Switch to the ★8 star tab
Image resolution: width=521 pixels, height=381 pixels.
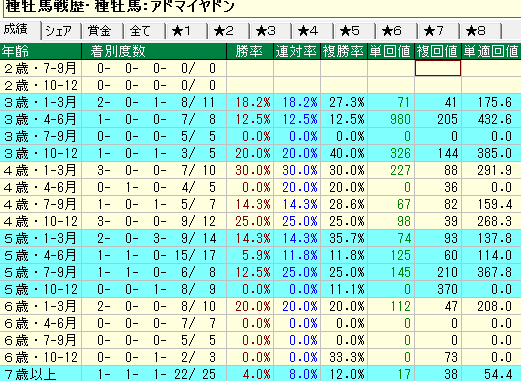pos(481,32)
